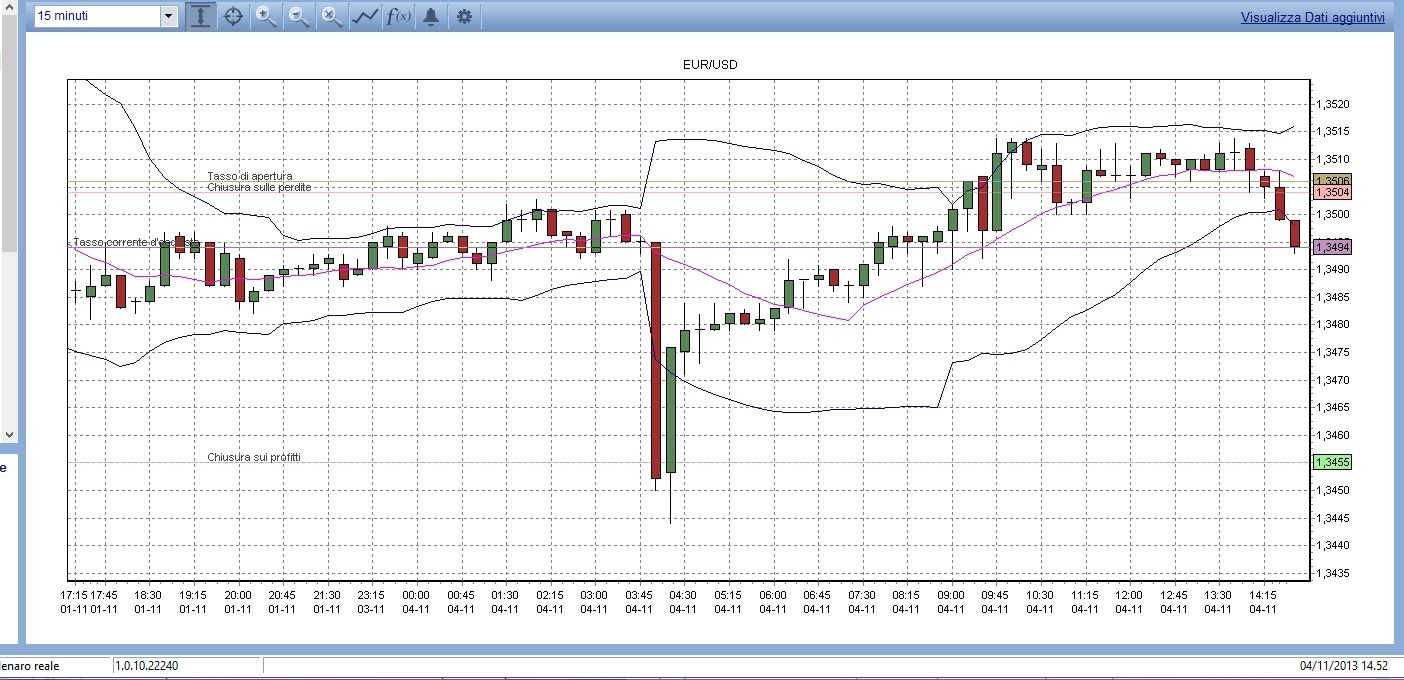Reset zoom with the magnifier X icon
The height and width of the screenshot is (680, 1404).
331,16
